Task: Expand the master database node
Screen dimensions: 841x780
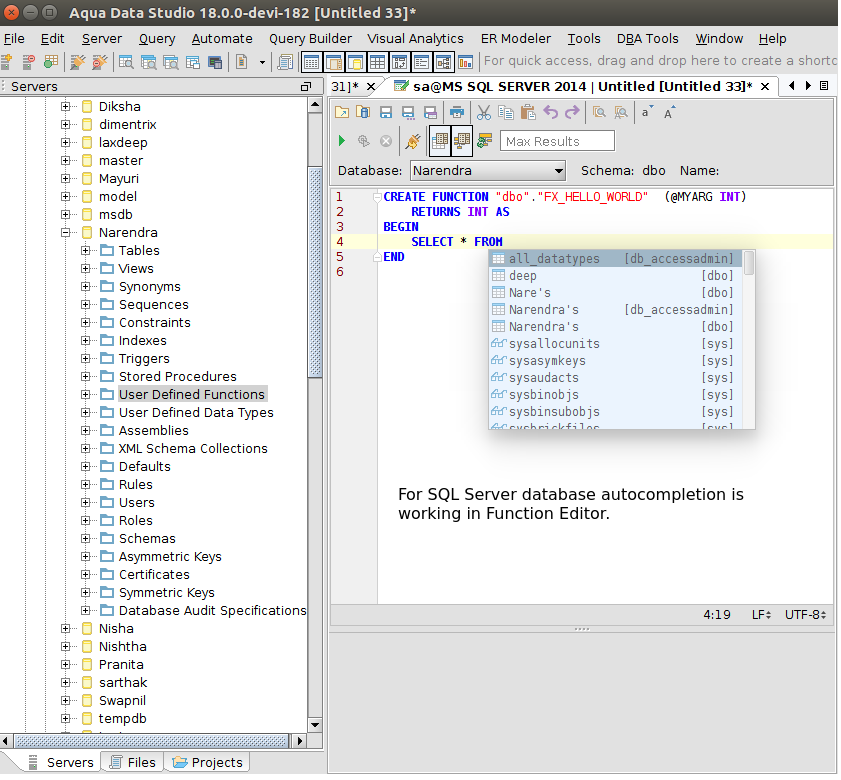Action: 65,161
